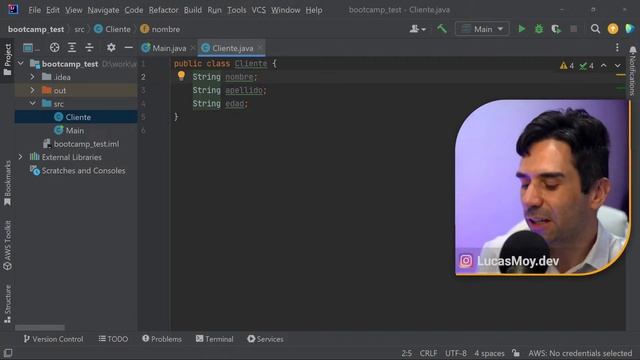Image resolution: width=640 pixels, height=360 pixels.
Task: Open editor tabs more options menu
Action: tap(617, 48)
